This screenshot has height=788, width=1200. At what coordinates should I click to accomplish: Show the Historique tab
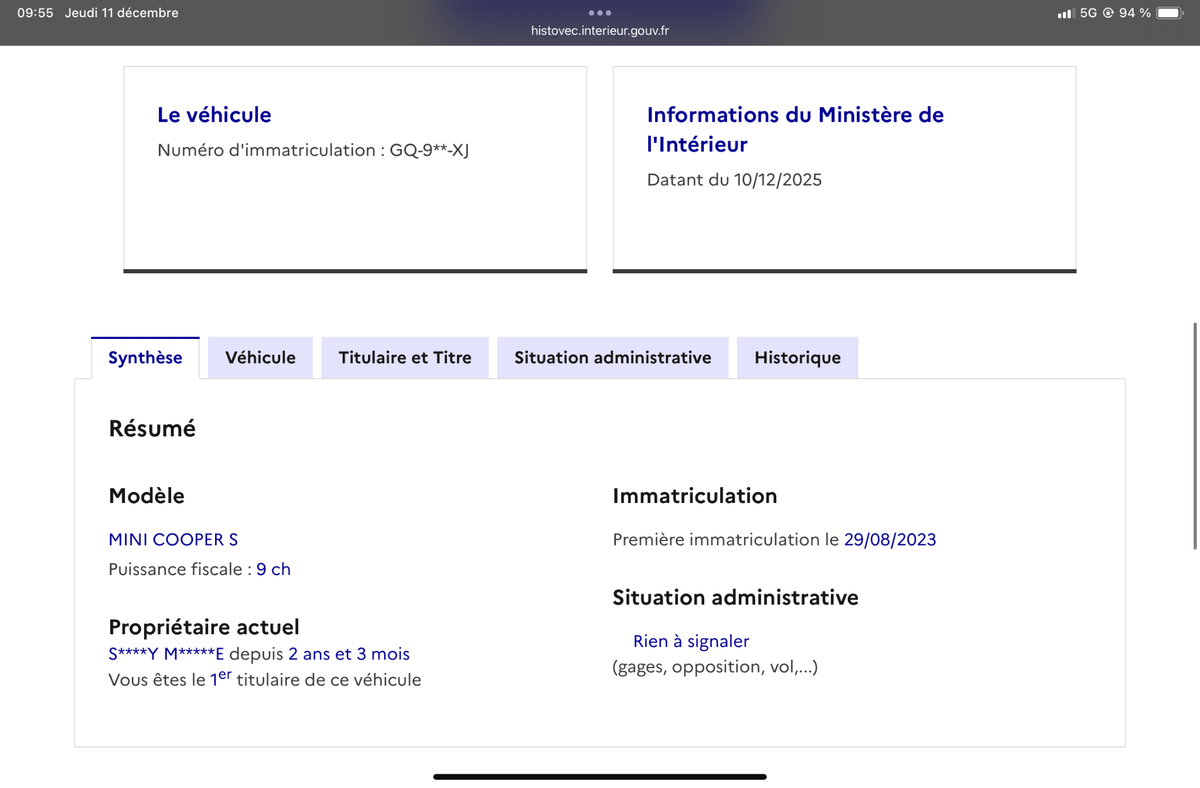[797, 358]
